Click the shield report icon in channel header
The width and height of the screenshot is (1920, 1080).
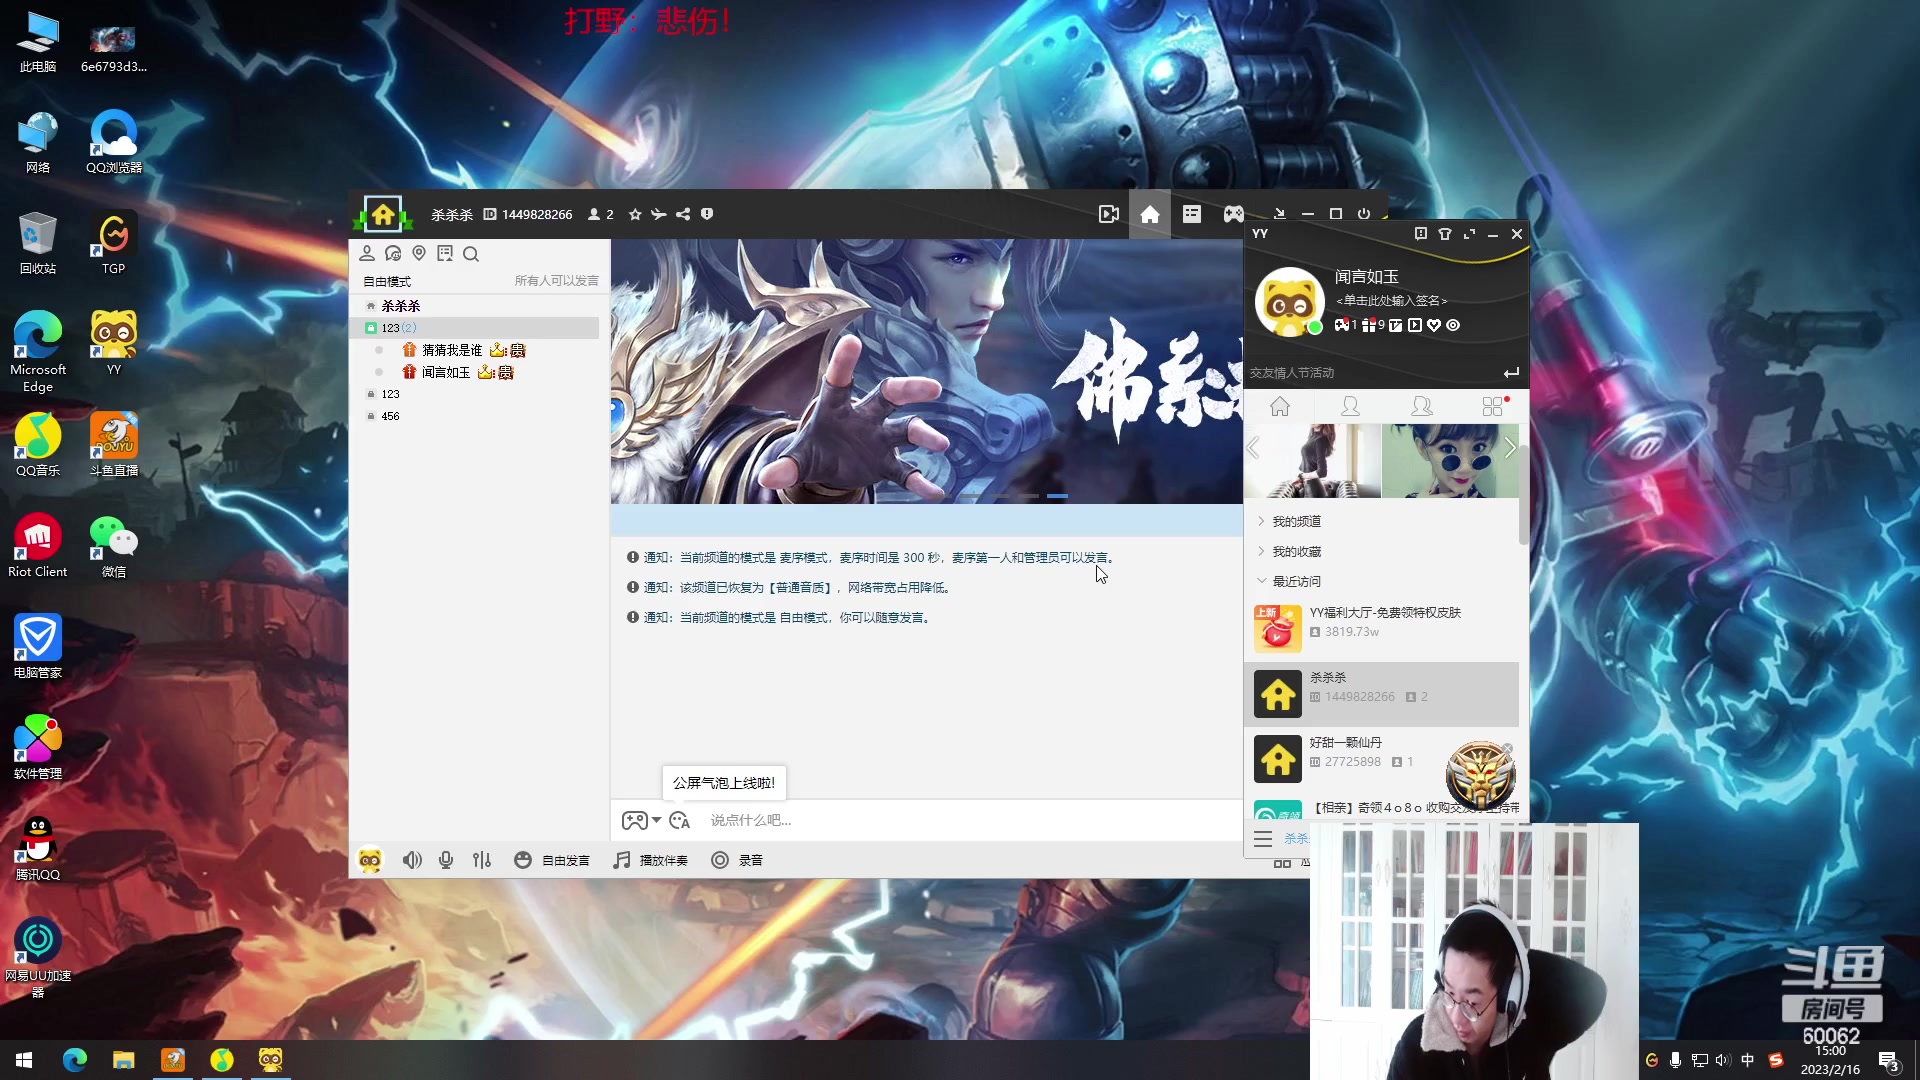click(707, 214)
